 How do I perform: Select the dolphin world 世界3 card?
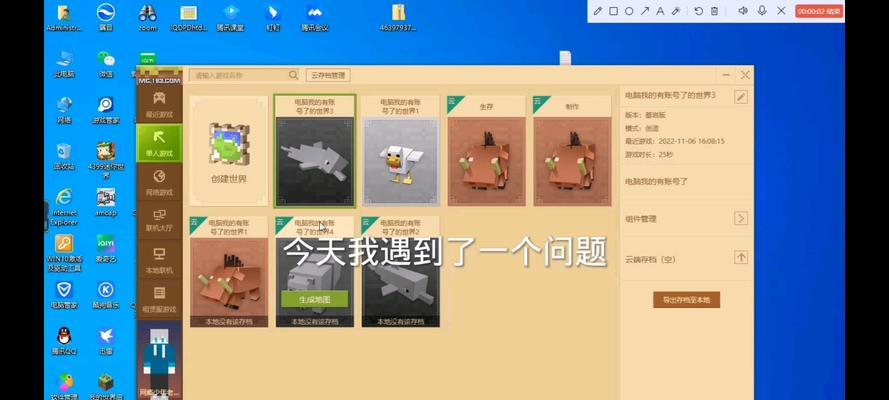coord(315,151)
